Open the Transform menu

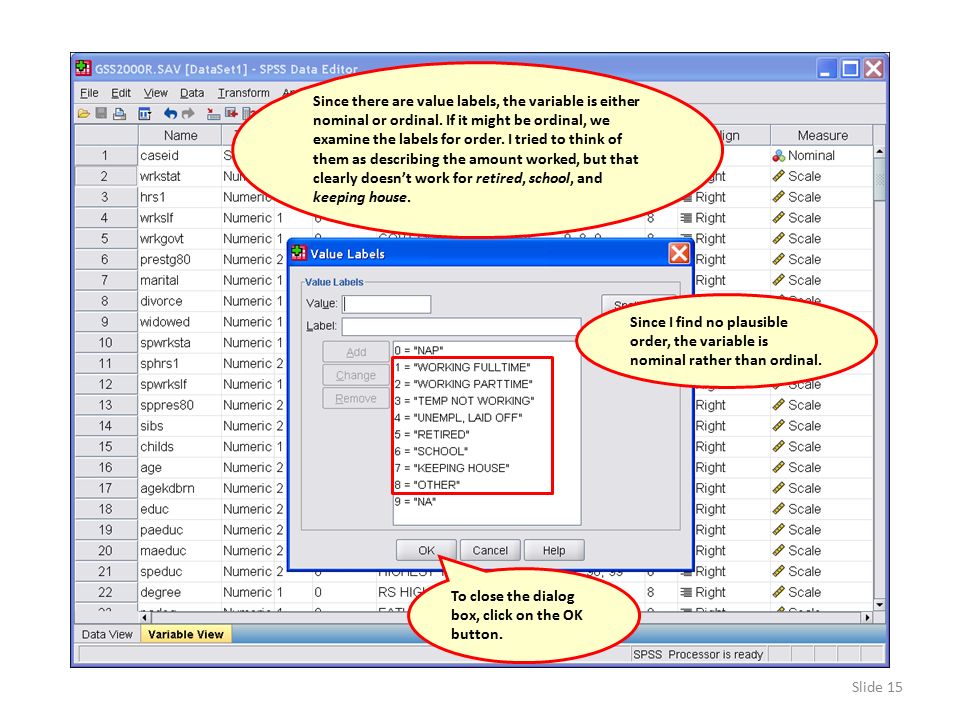point(244,93)
